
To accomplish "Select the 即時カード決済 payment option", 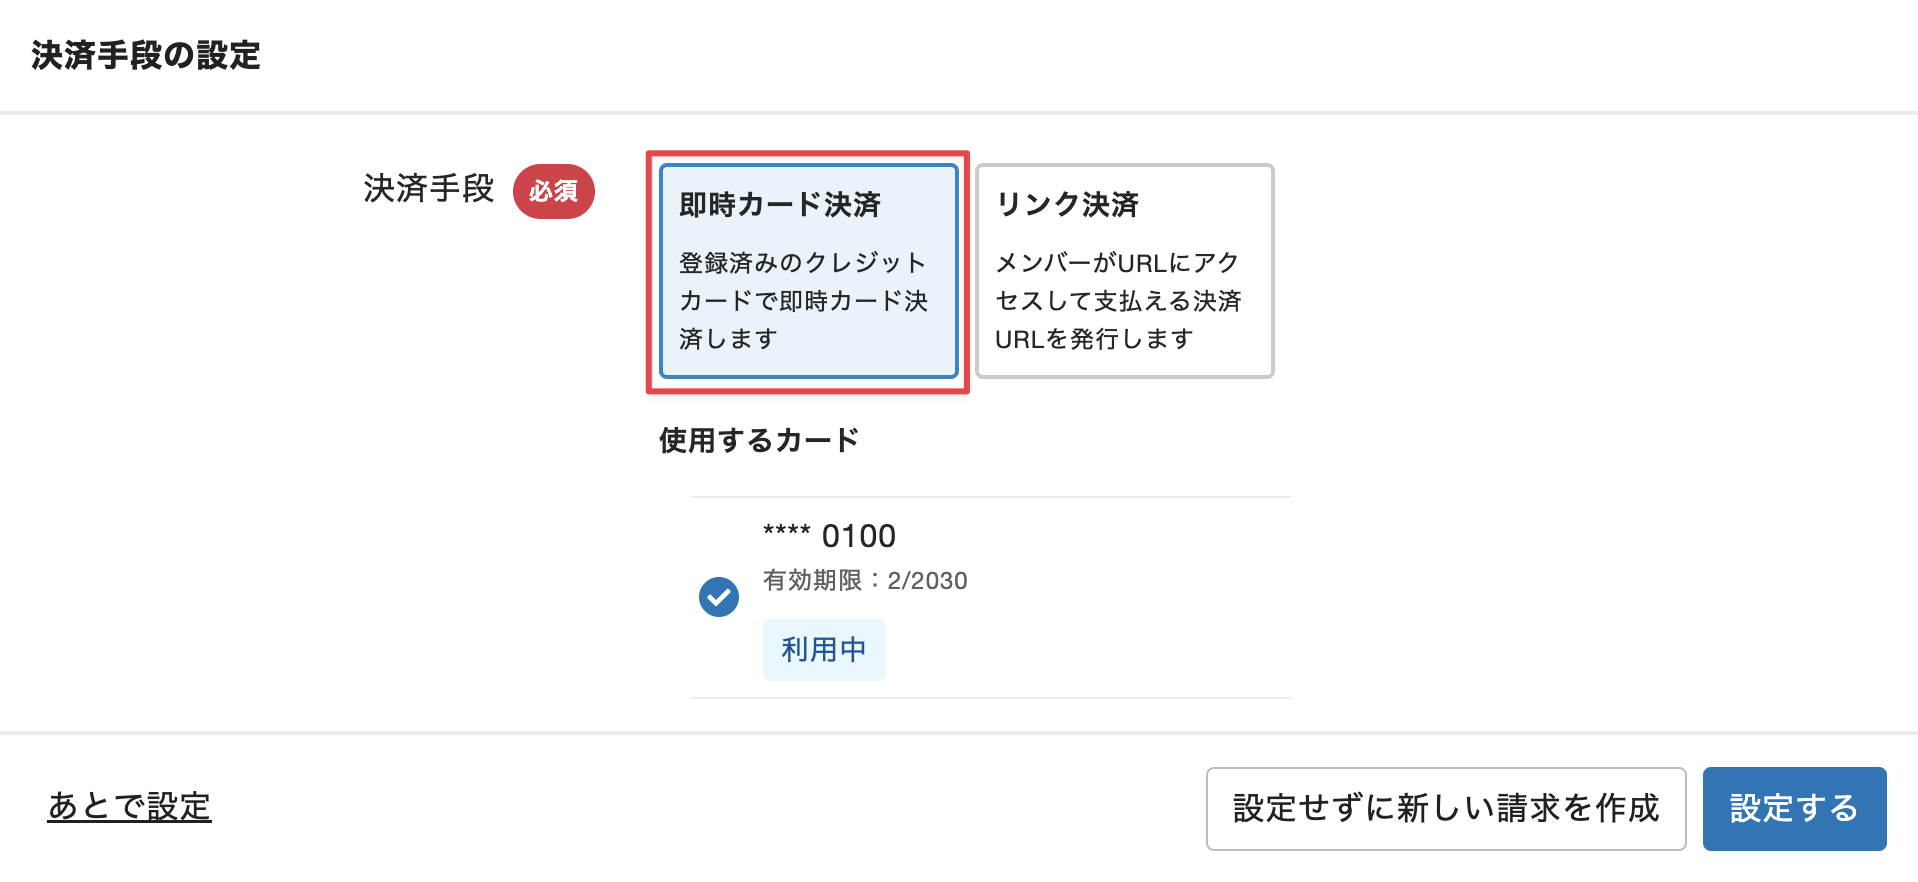I will tap(806, 270).
